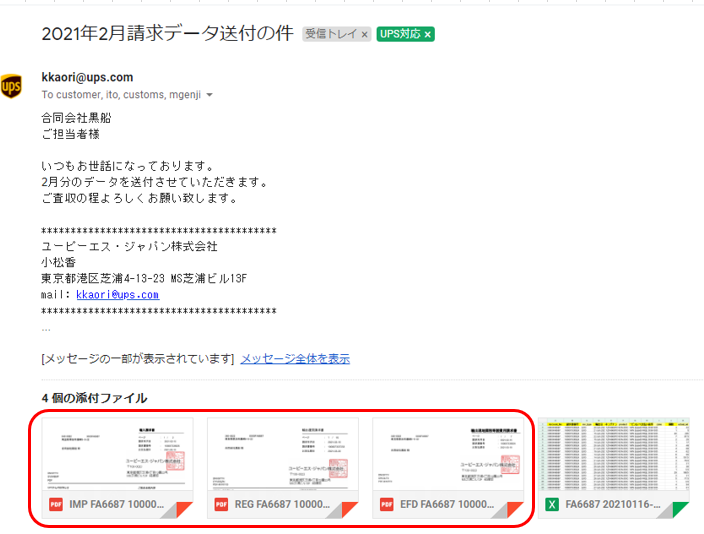Remove the UPS対応 label with its x
The width and height of the screenshot is (704, 534).
[428, 34]
